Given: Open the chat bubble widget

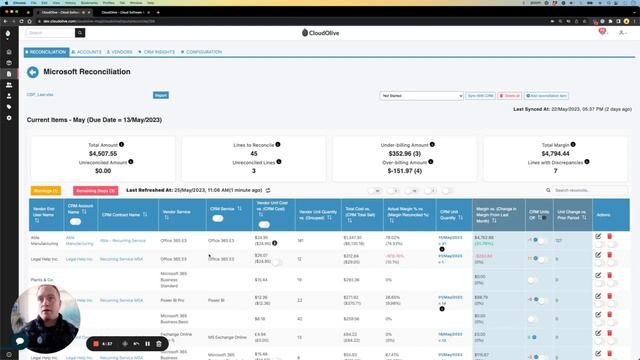Looking at the screenshot, I should [20, 340].
